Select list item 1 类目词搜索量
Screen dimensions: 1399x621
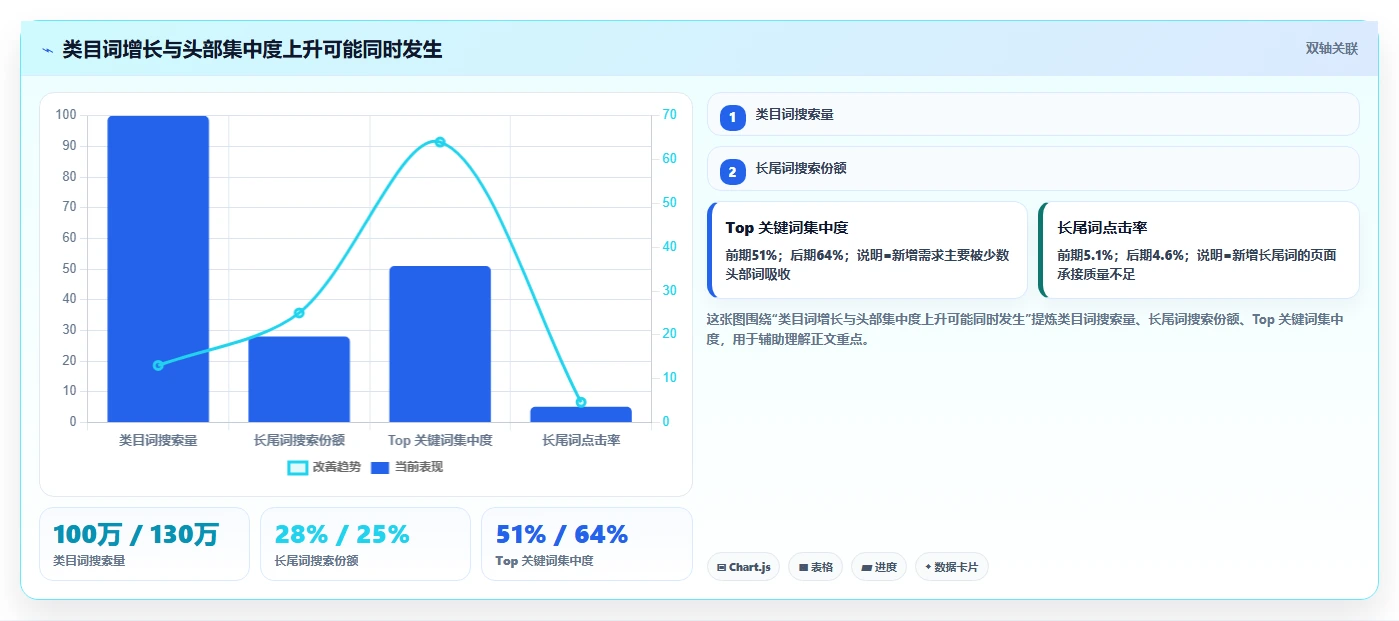point(1033,114)
